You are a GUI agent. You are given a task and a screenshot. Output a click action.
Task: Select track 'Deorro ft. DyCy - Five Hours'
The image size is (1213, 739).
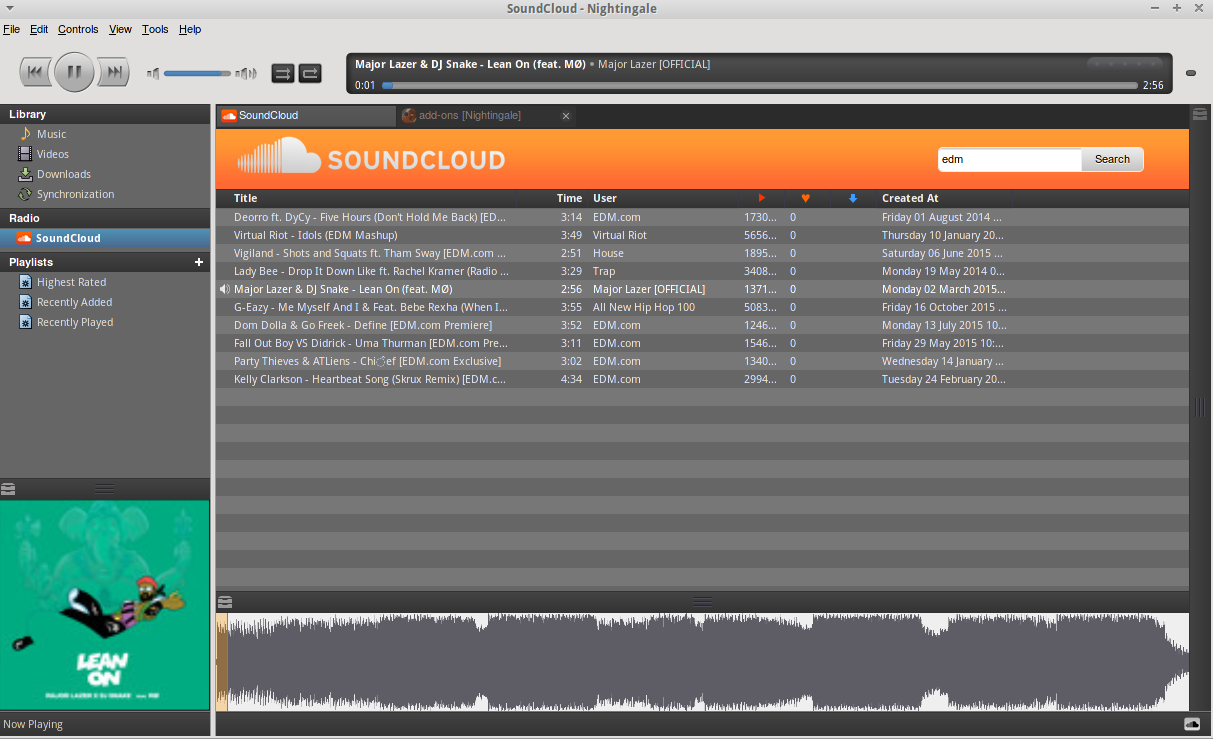click(x=702, y=217)
